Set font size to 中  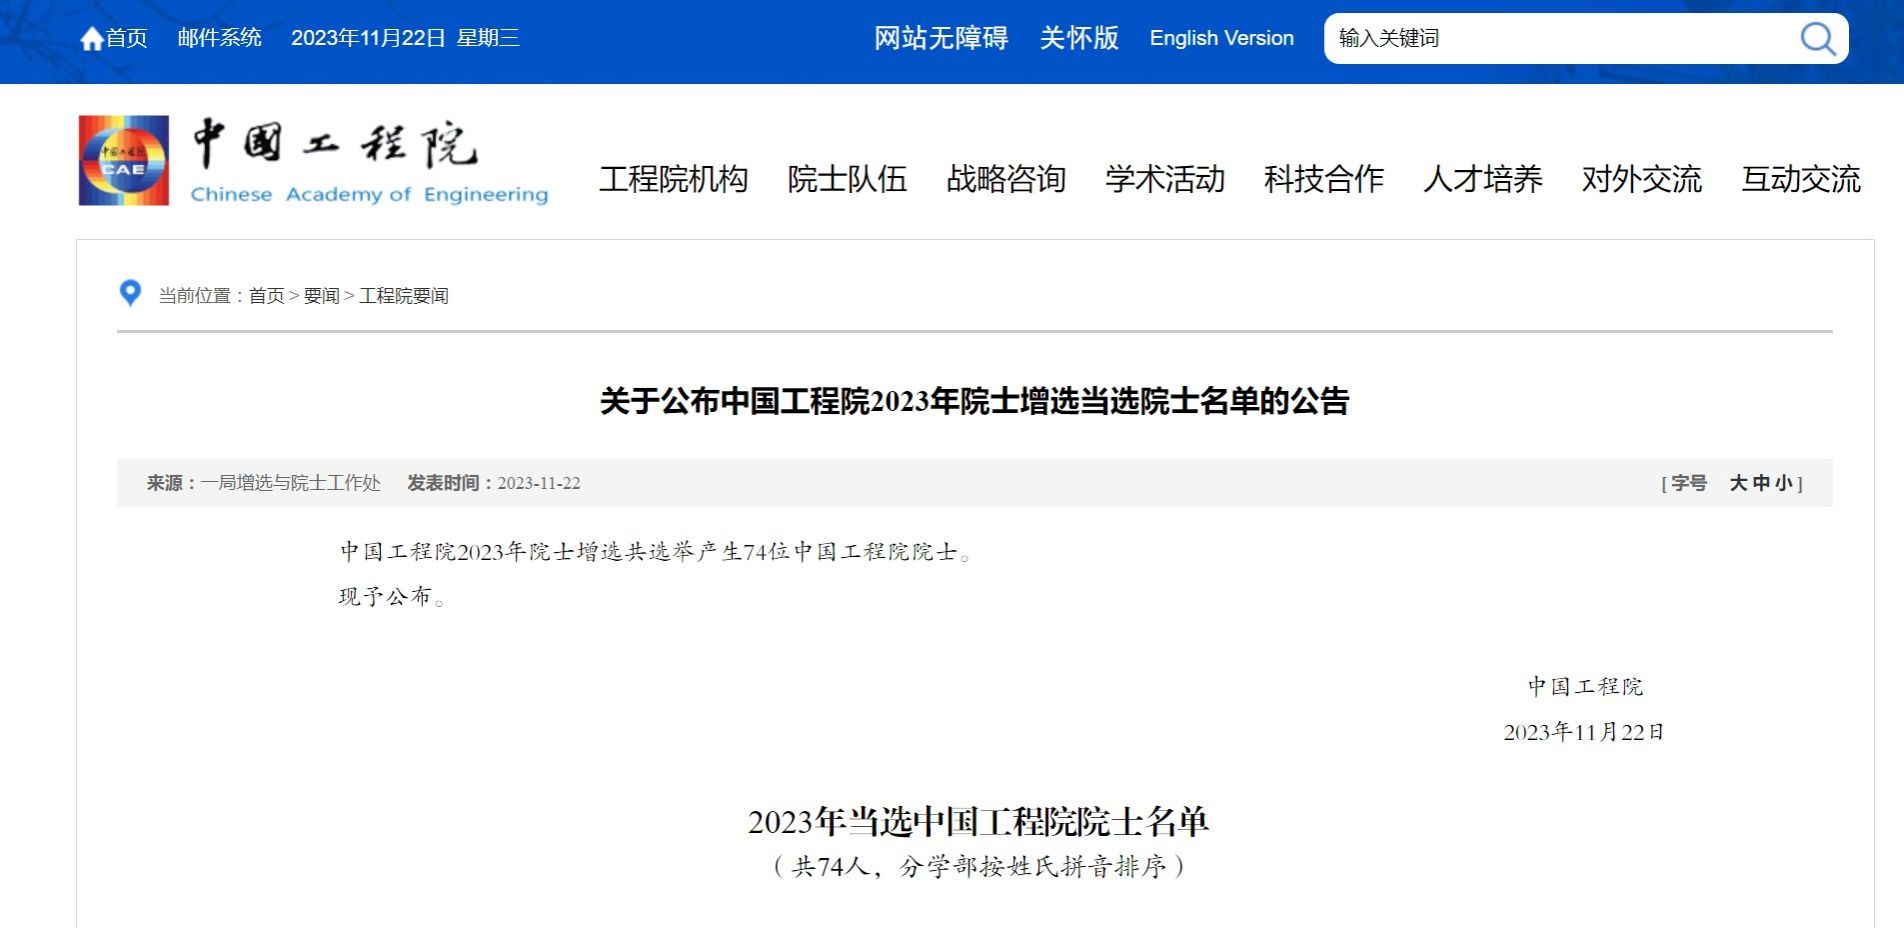1761,483
